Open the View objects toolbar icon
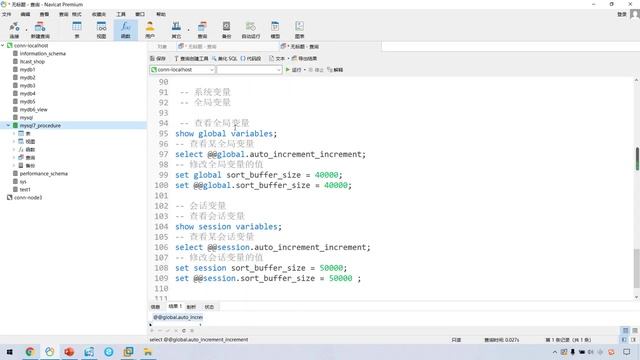The width and height of the screenshot is (640, 360). (x=101, y=30)
